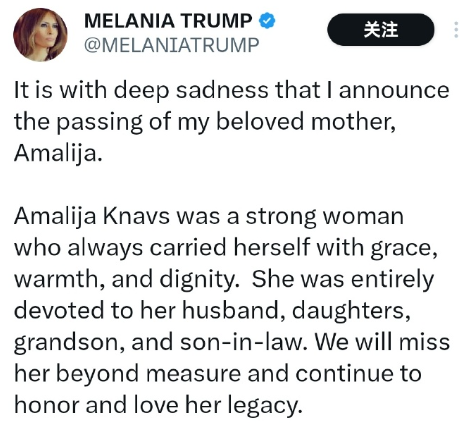
Task: Click 'warmth, and dignity.' text
Action: pyautogui.click(x=127, y=279)
